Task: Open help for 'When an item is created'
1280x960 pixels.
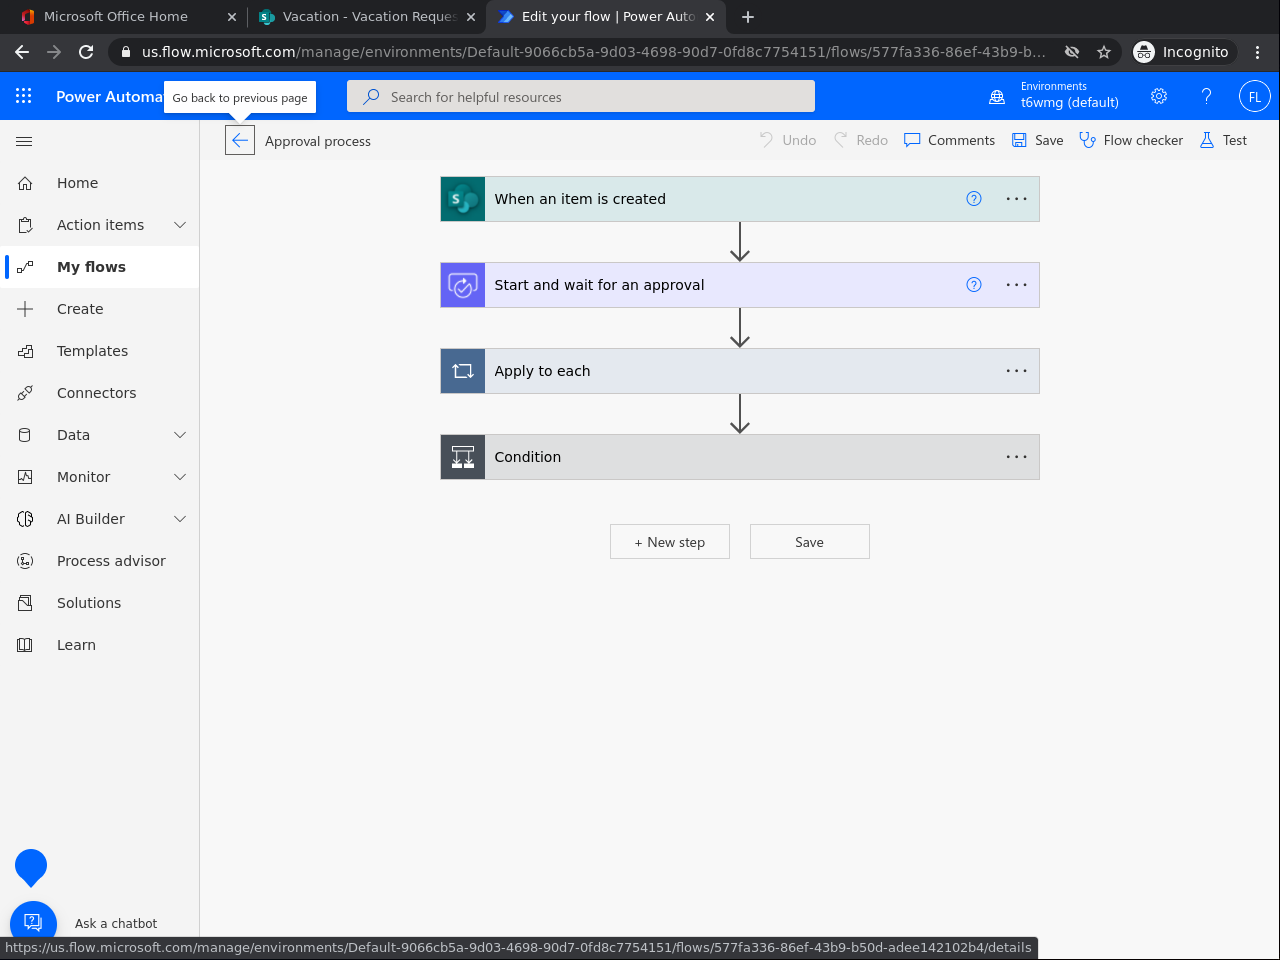Action: click(974, 199)
